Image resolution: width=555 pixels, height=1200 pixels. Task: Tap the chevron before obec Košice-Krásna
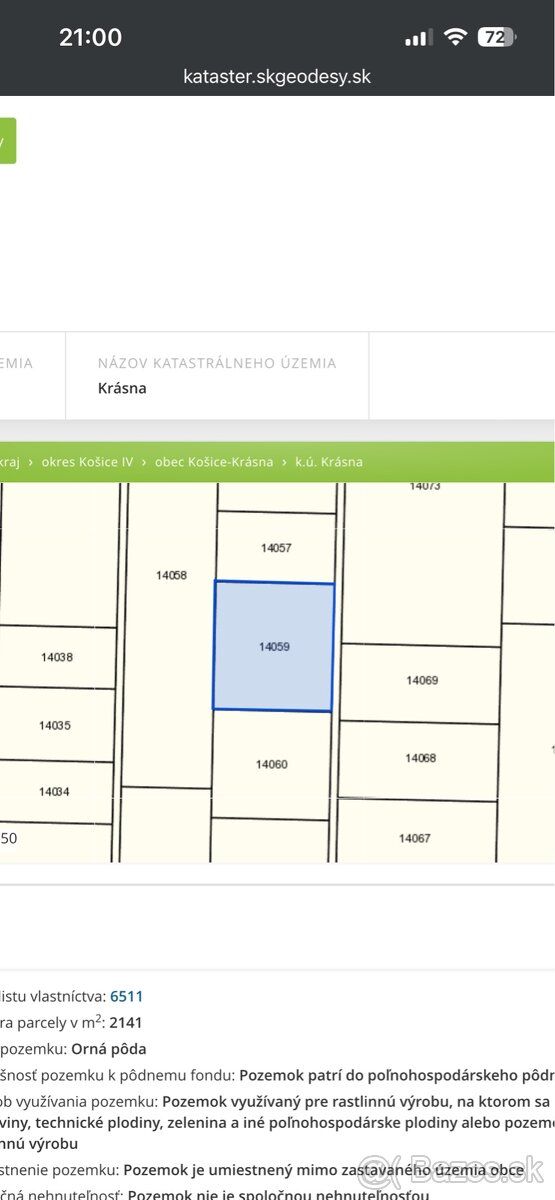[144, 462]
